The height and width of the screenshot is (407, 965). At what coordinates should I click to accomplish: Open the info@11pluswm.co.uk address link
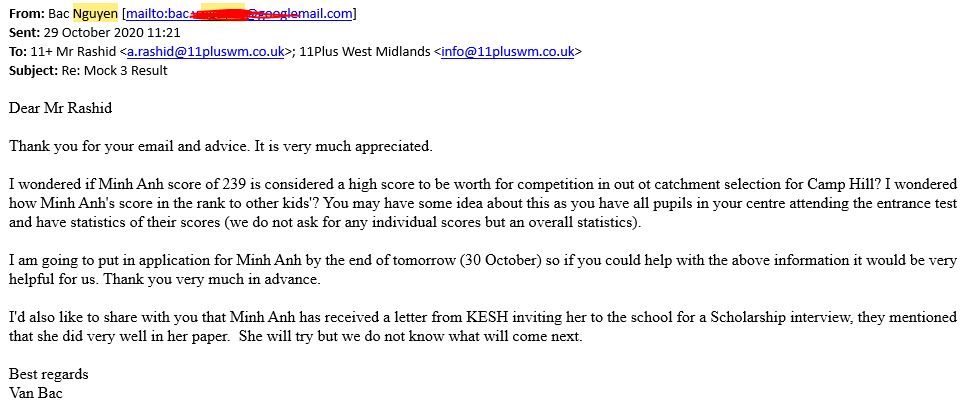click(x=508, y=52)
